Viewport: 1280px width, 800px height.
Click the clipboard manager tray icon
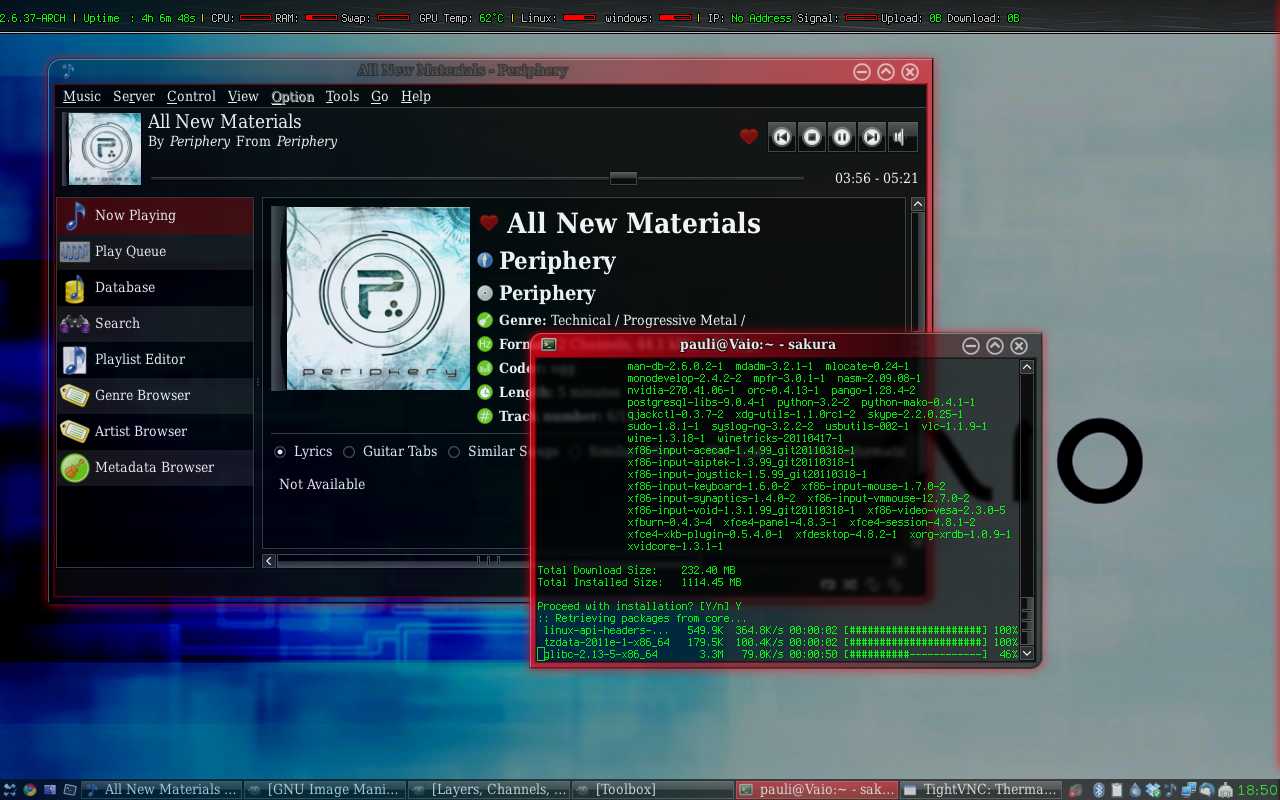pos(1117,789)
